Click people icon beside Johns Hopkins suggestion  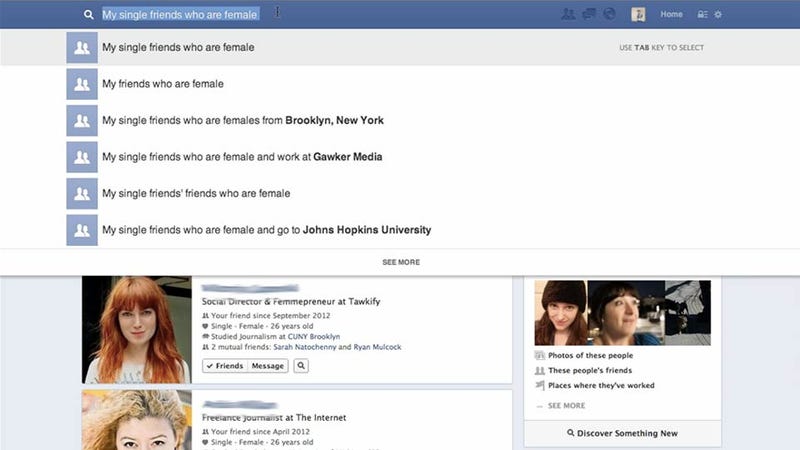coord(82,230)
